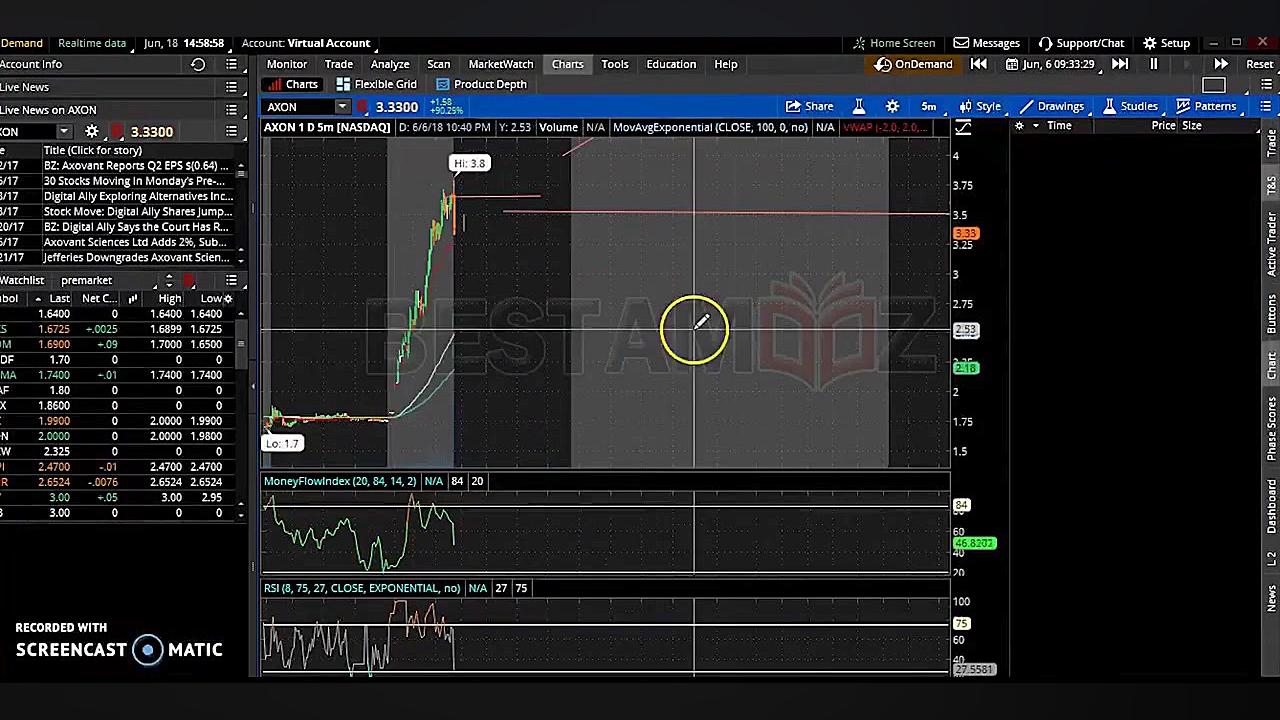The image size is (1280, 720).
Task: Select the Charts subtab
Action: pyautogui.click(x=293, y=84)
